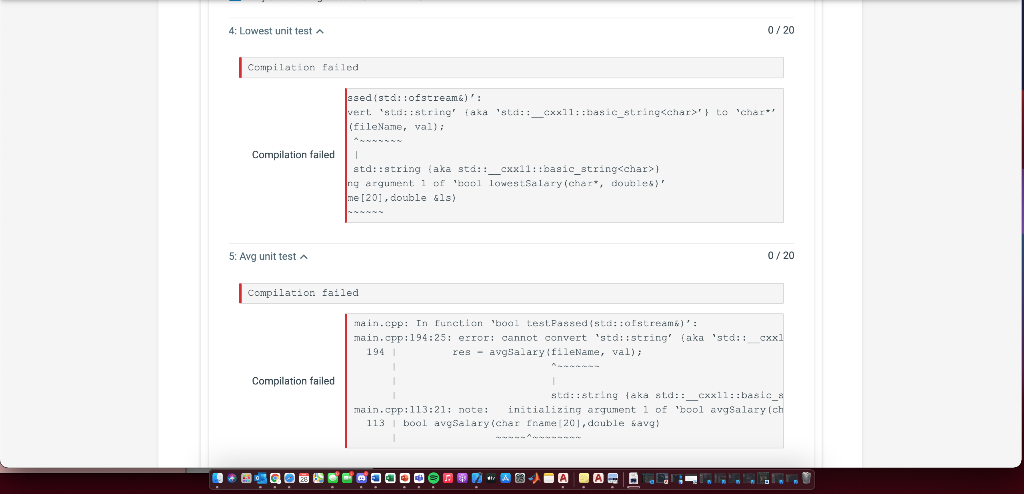Open the Calendar app in the dock

click(x=304, y=478)
